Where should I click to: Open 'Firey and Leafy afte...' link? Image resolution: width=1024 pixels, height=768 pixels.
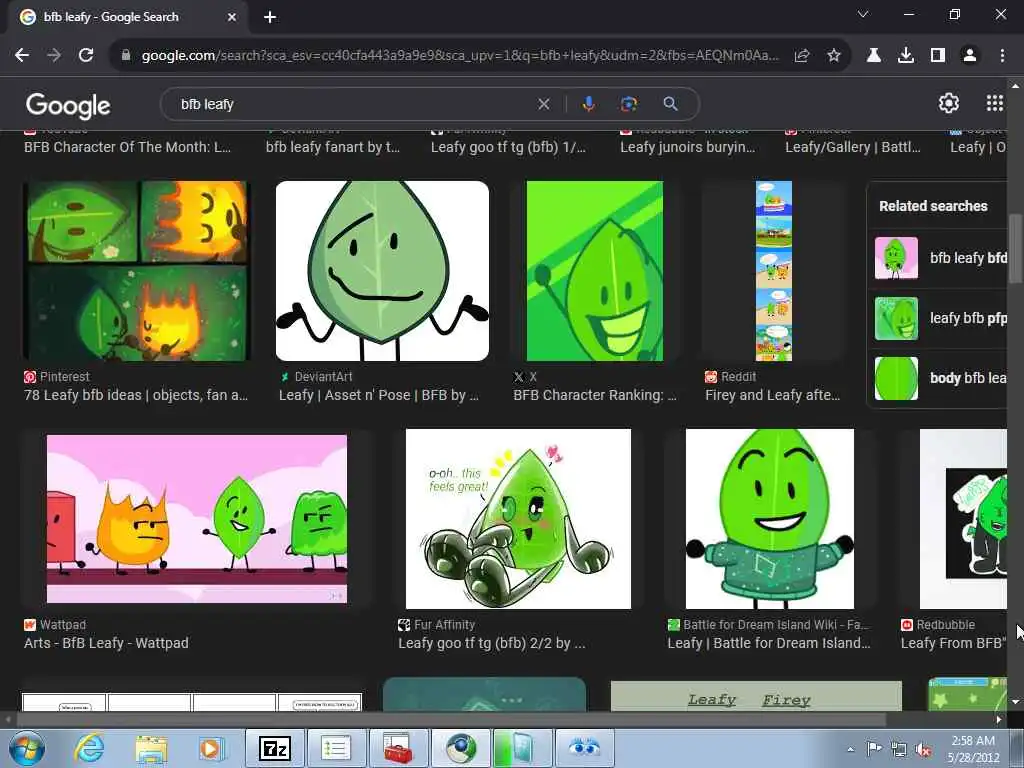(x=773, y=395)
